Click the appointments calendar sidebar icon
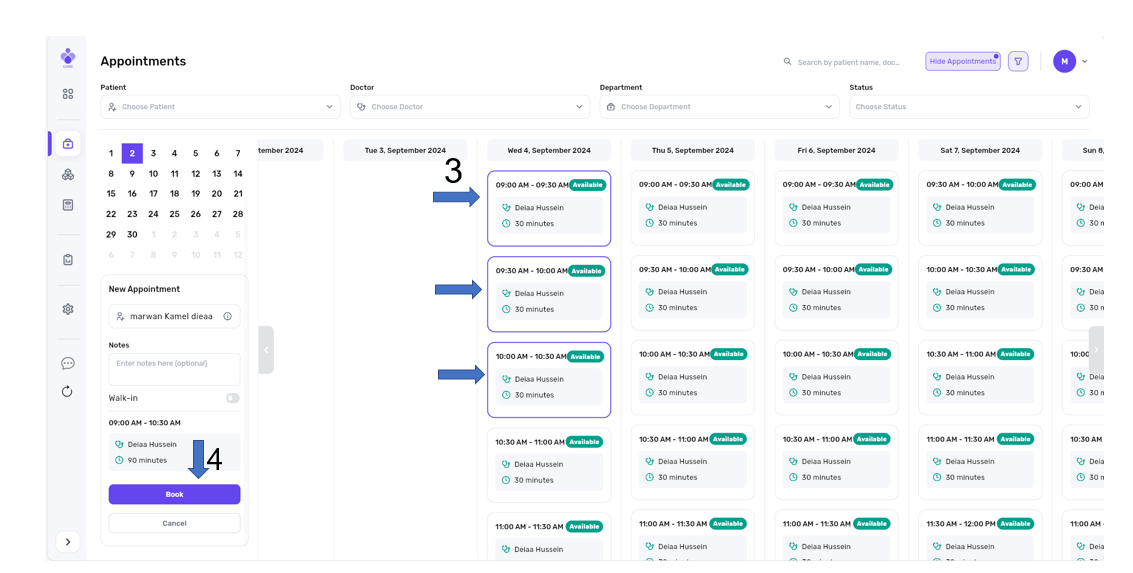The width and height of the screenshot is (1133, 573). click(x=68, y=144)
